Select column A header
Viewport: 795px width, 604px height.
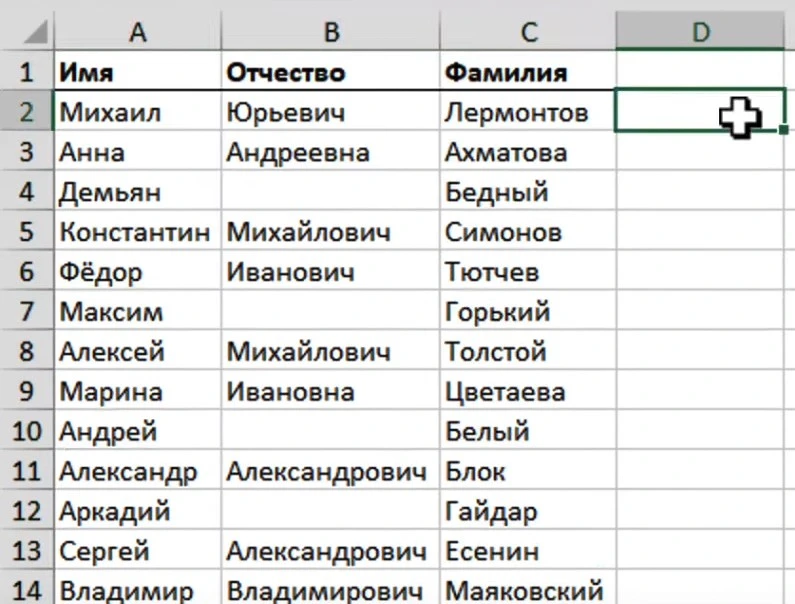pos(137,32)
